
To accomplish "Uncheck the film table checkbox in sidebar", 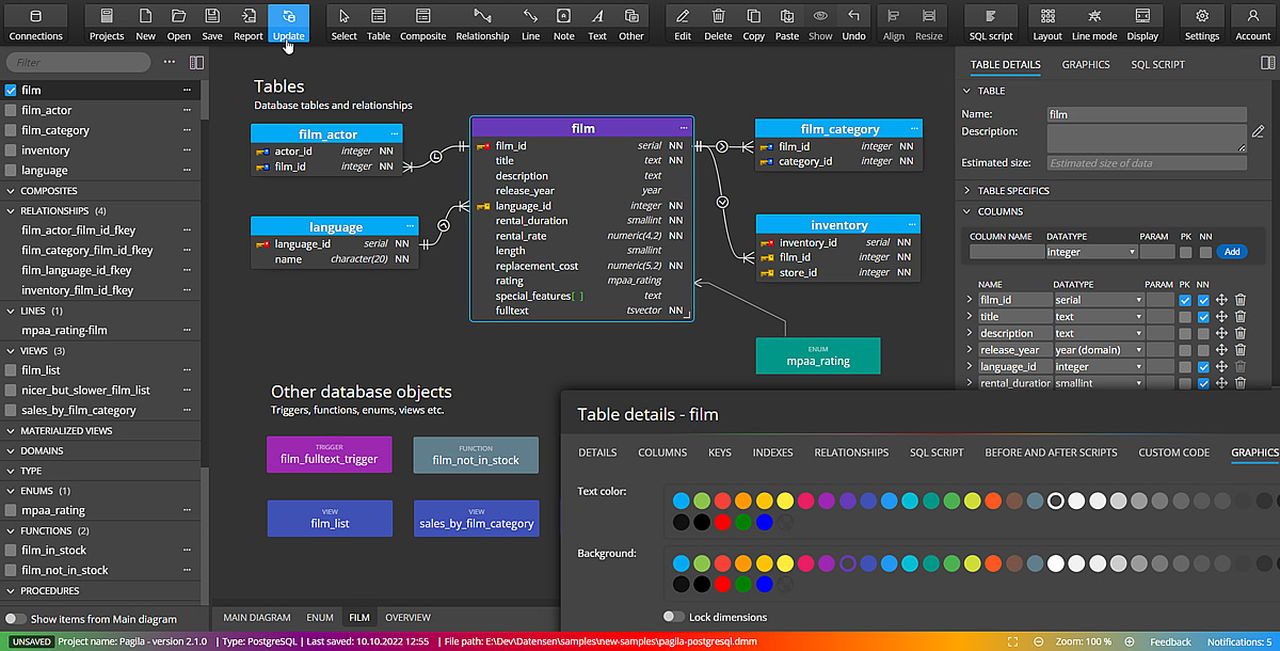I will [11, 90].
